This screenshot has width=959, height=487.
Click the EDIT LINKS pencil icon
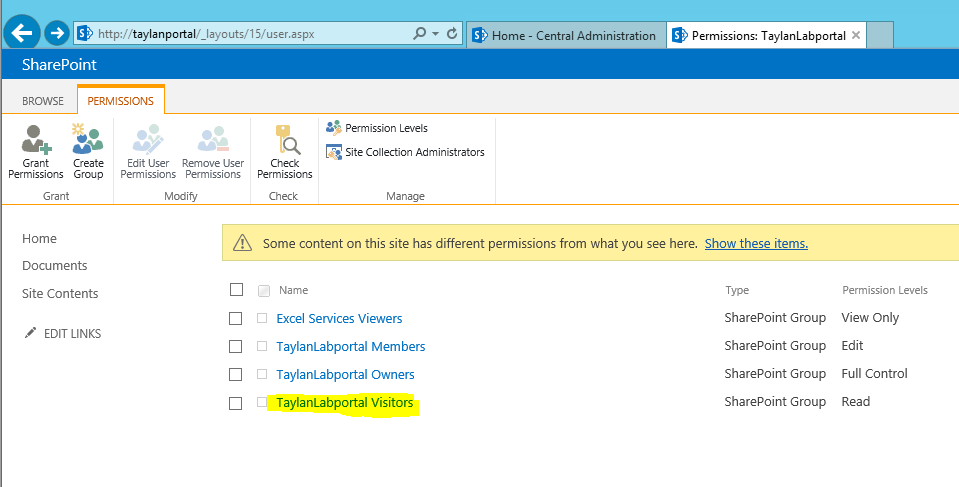click(x=30, y=333)
